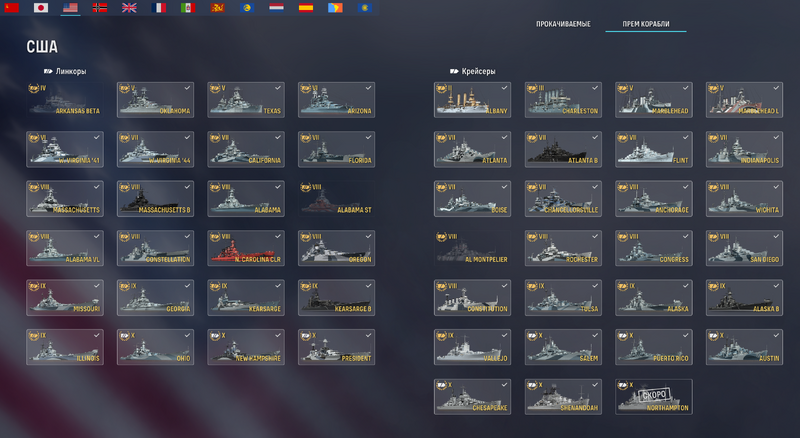Open the Alabama ST ship card

(x=337, y=199)
